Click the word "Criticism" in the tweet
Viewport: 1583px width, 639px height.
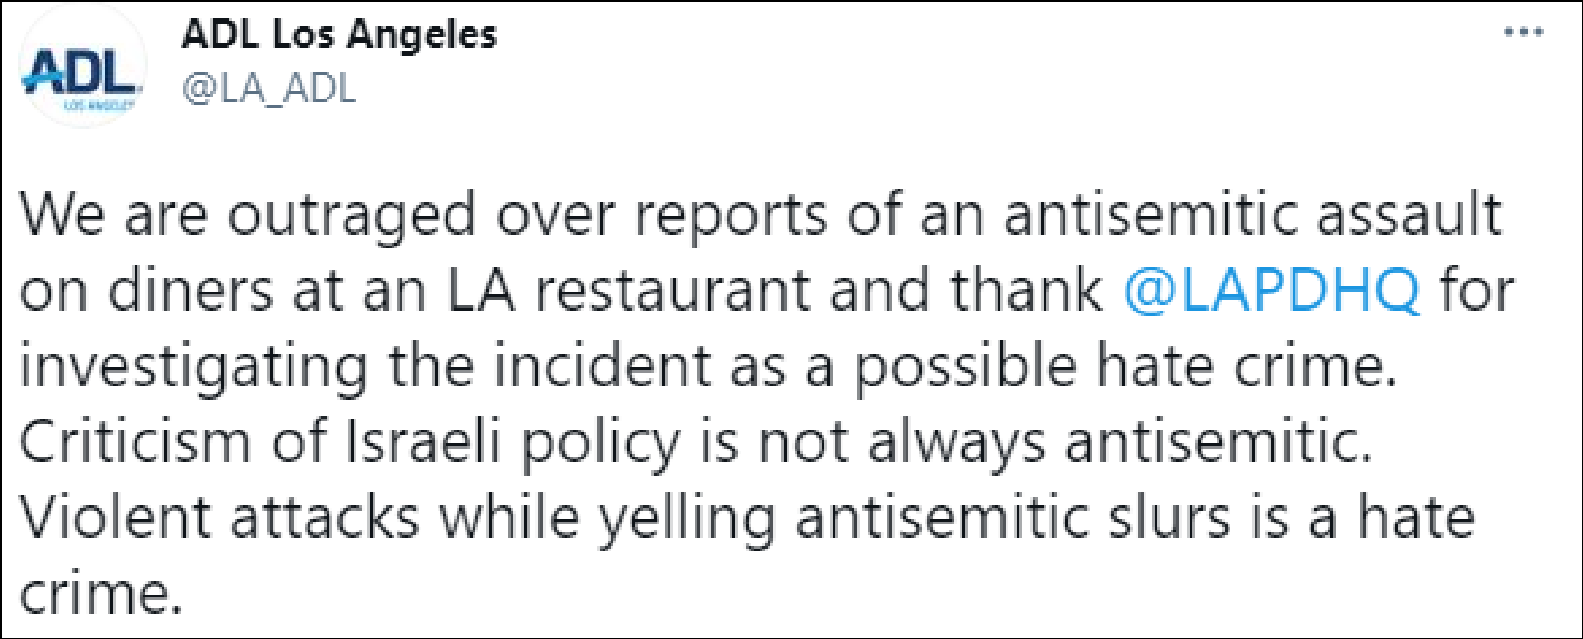click(x=135, y=443)
